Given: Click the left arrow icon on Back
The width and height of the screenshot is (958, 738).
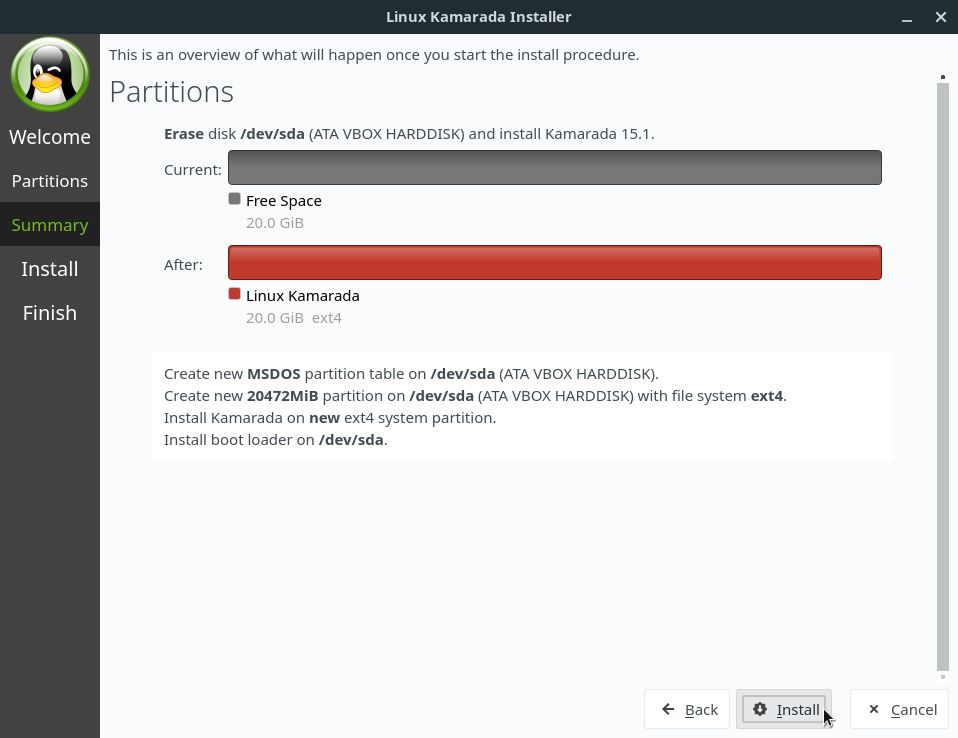Looking at the screenshot, I should pyautogui.click(x=668, y=709).
